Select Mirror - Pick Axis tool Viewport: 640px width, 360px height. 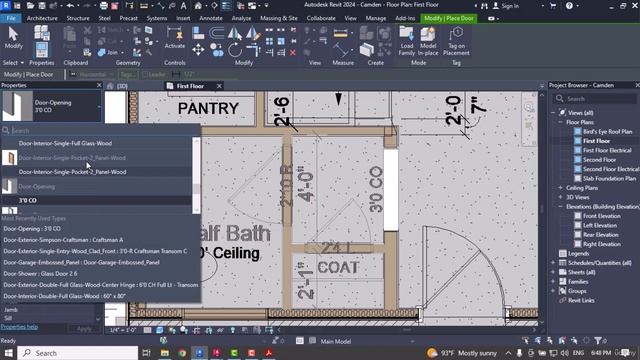point(235,33)
